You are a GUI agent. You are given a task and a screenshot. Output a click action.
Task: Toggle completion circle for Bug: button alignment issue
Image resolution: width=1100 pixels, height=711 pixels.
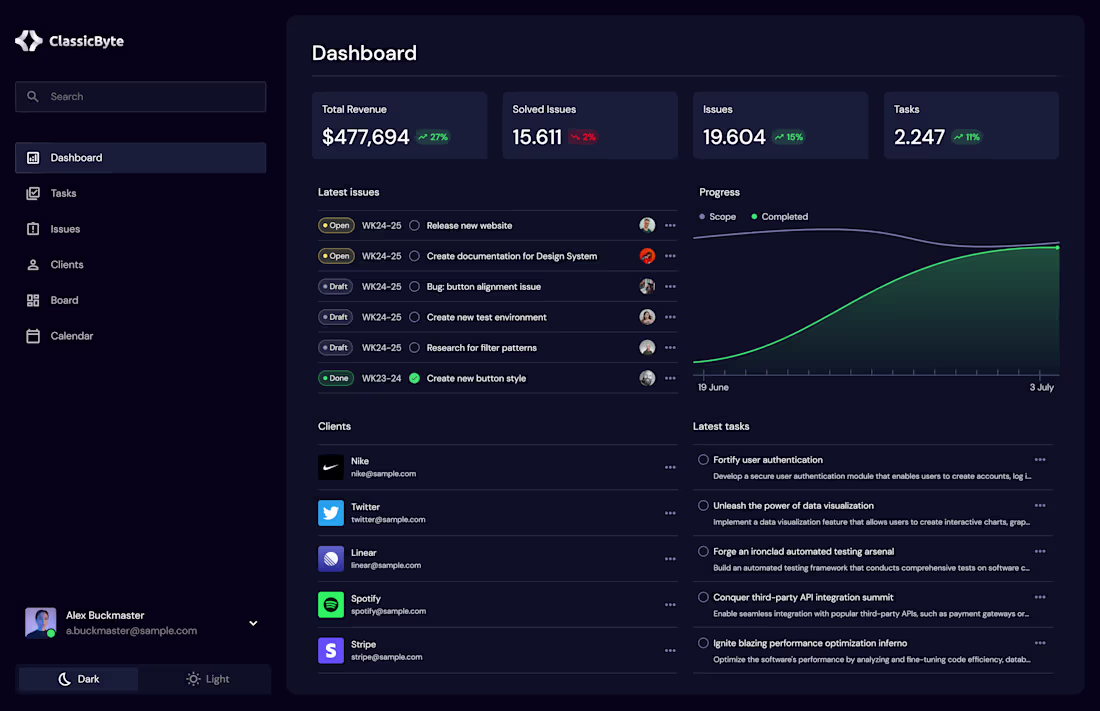(x=415, y=286)
